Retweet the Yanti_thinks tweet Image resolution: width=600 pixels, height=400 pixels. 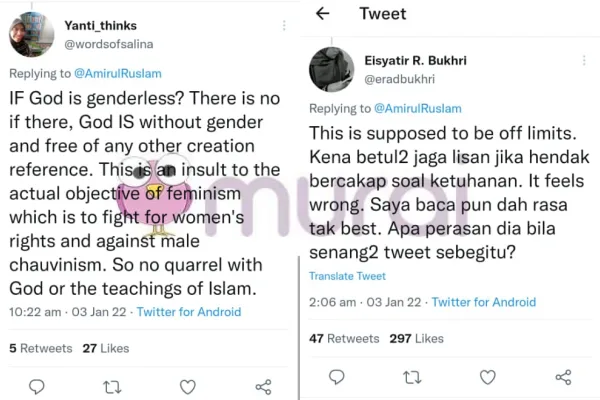coord(112,386)
